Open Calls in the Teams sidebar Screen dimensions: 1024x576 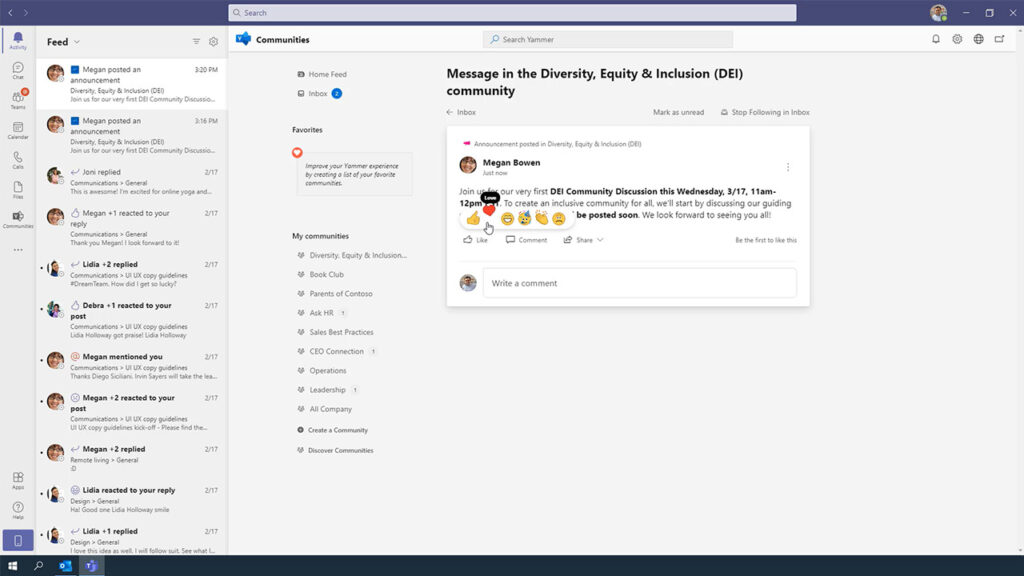point(18,160)
